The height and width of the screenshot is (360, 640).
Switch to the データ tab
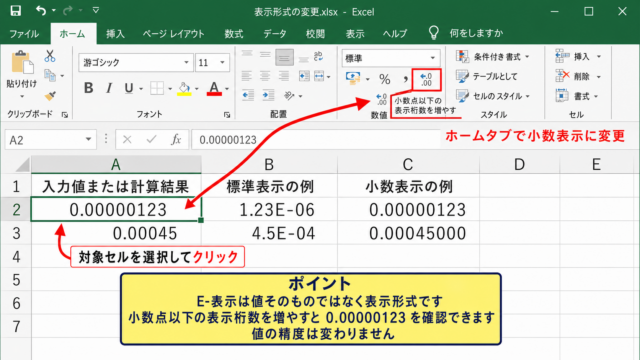(275, 33)
